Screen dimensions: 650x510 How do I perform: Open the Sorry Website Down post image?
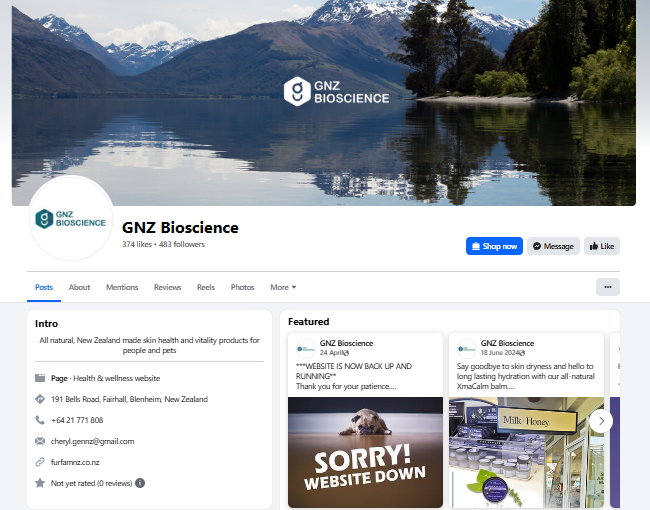(x=365, y=452)
